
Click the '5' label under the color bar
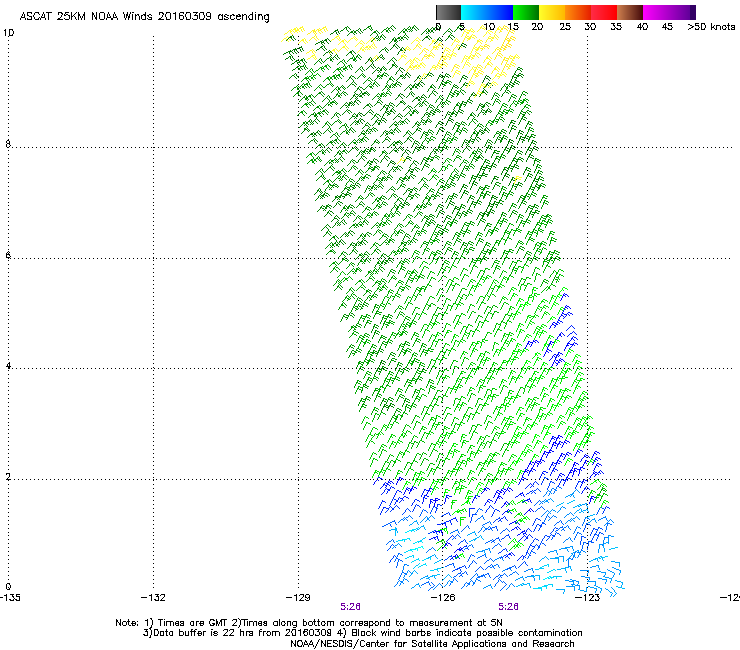[x=462, y=27]
